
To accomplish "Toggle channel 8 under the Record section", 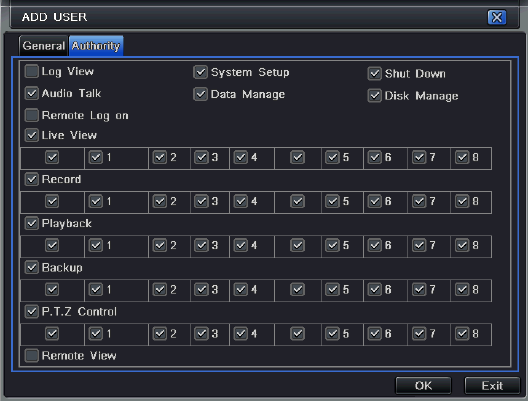I will [x=462, y=201].
